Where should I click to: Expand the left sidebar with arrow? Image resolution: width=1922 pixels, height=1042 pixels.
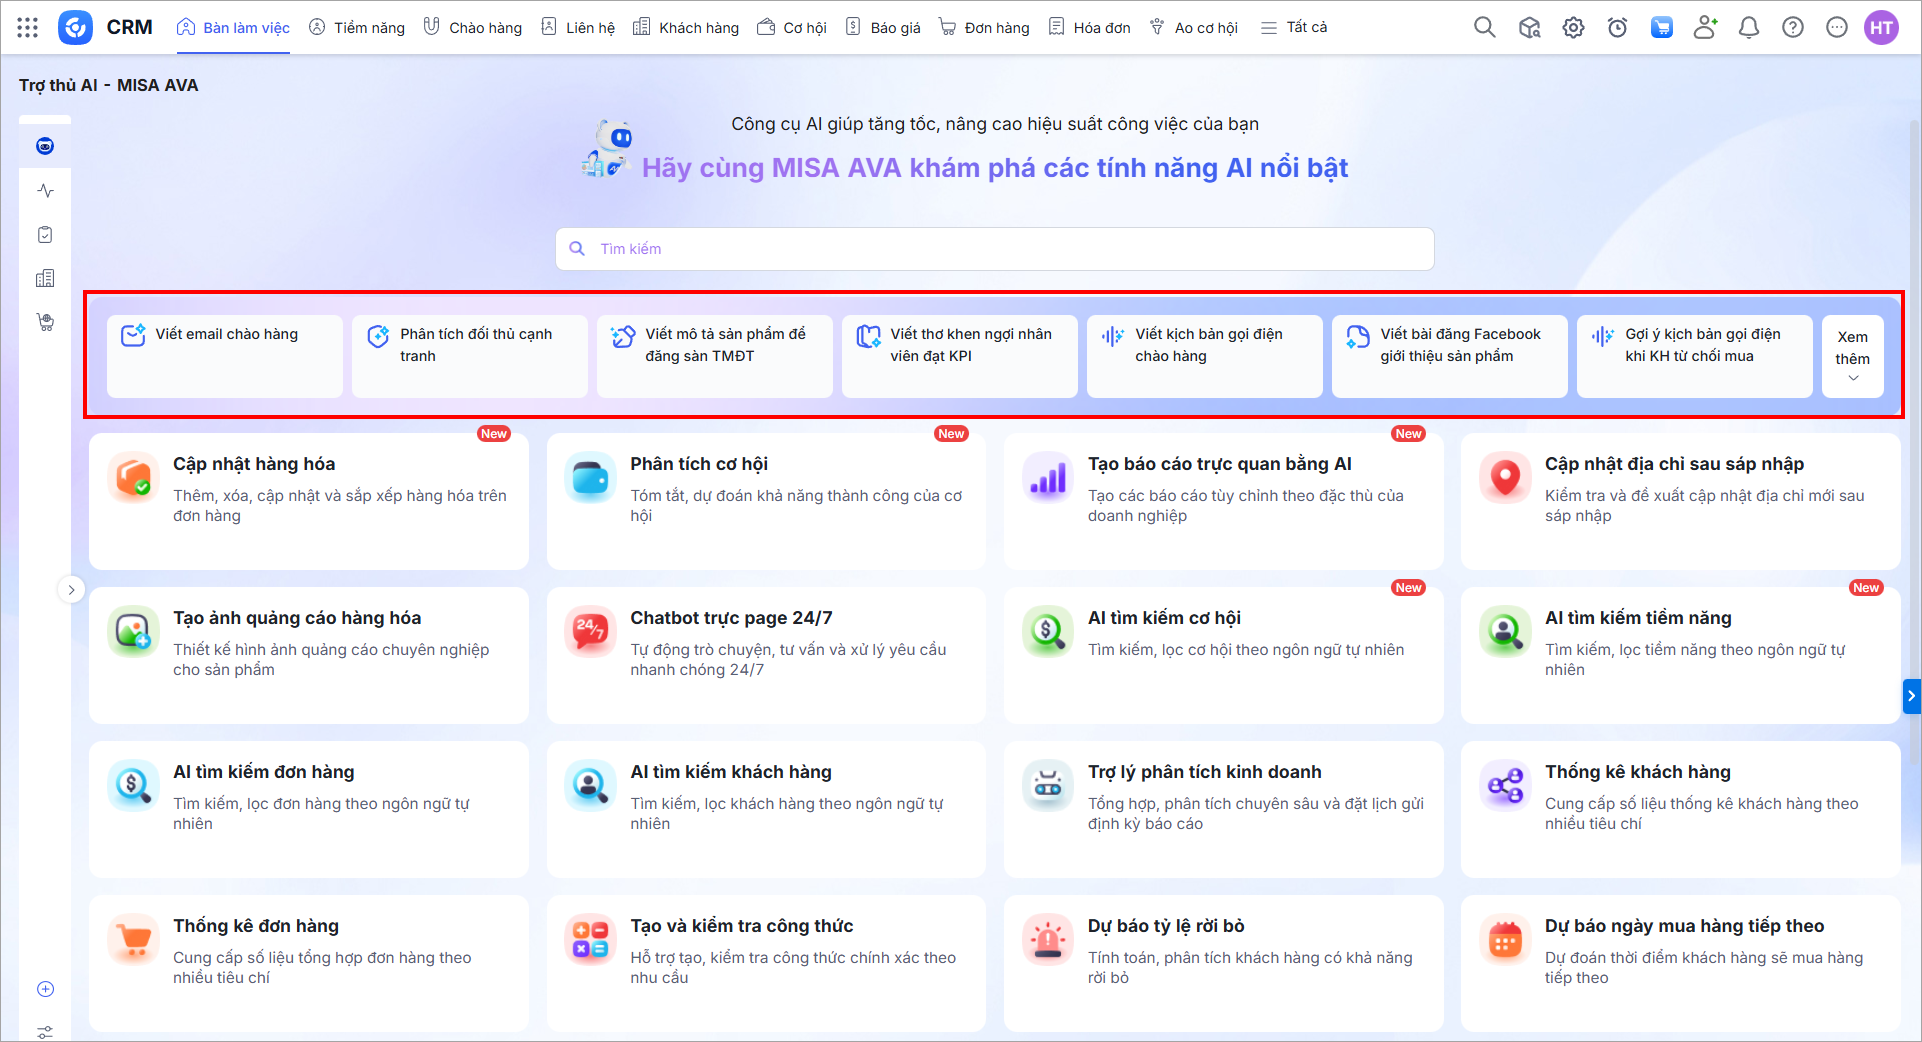point(71,590)
